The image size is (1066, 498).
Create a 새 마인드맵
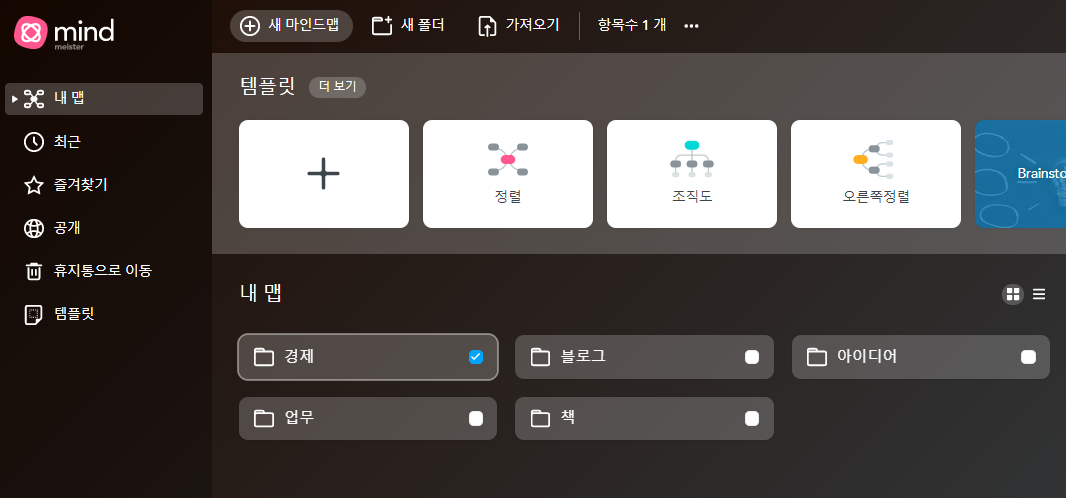pyautogui.click(x=291, y=26)
